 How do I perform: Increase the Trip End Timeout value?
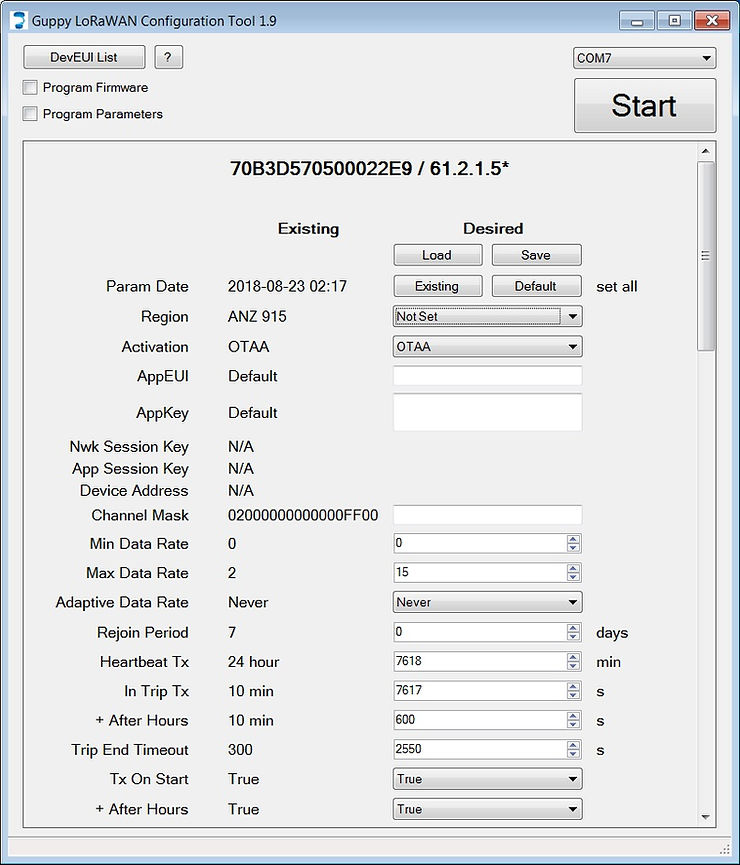click(x=573, y=745)
